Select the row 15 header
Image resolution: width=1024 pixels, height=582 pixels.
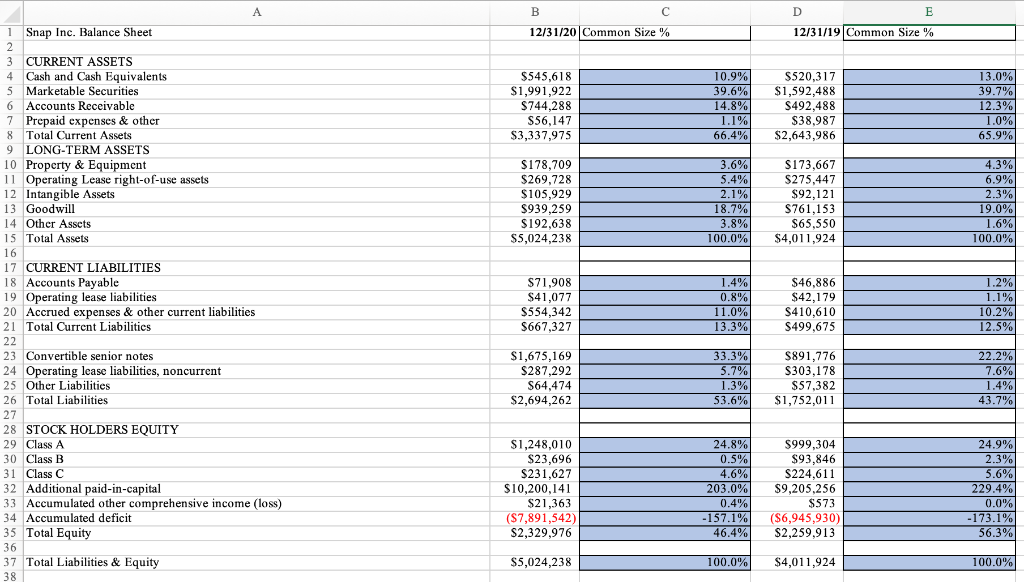pos(11,238)
